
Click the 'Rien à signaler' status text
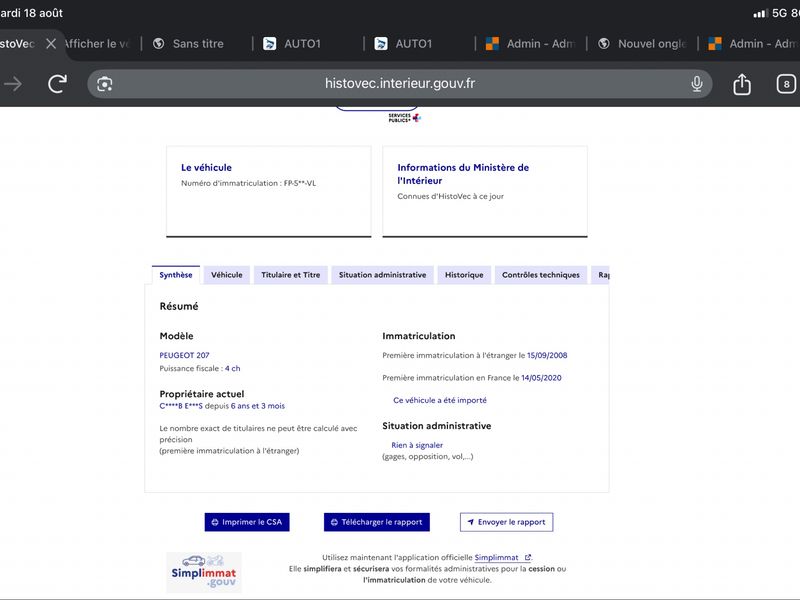pos(417,445)
